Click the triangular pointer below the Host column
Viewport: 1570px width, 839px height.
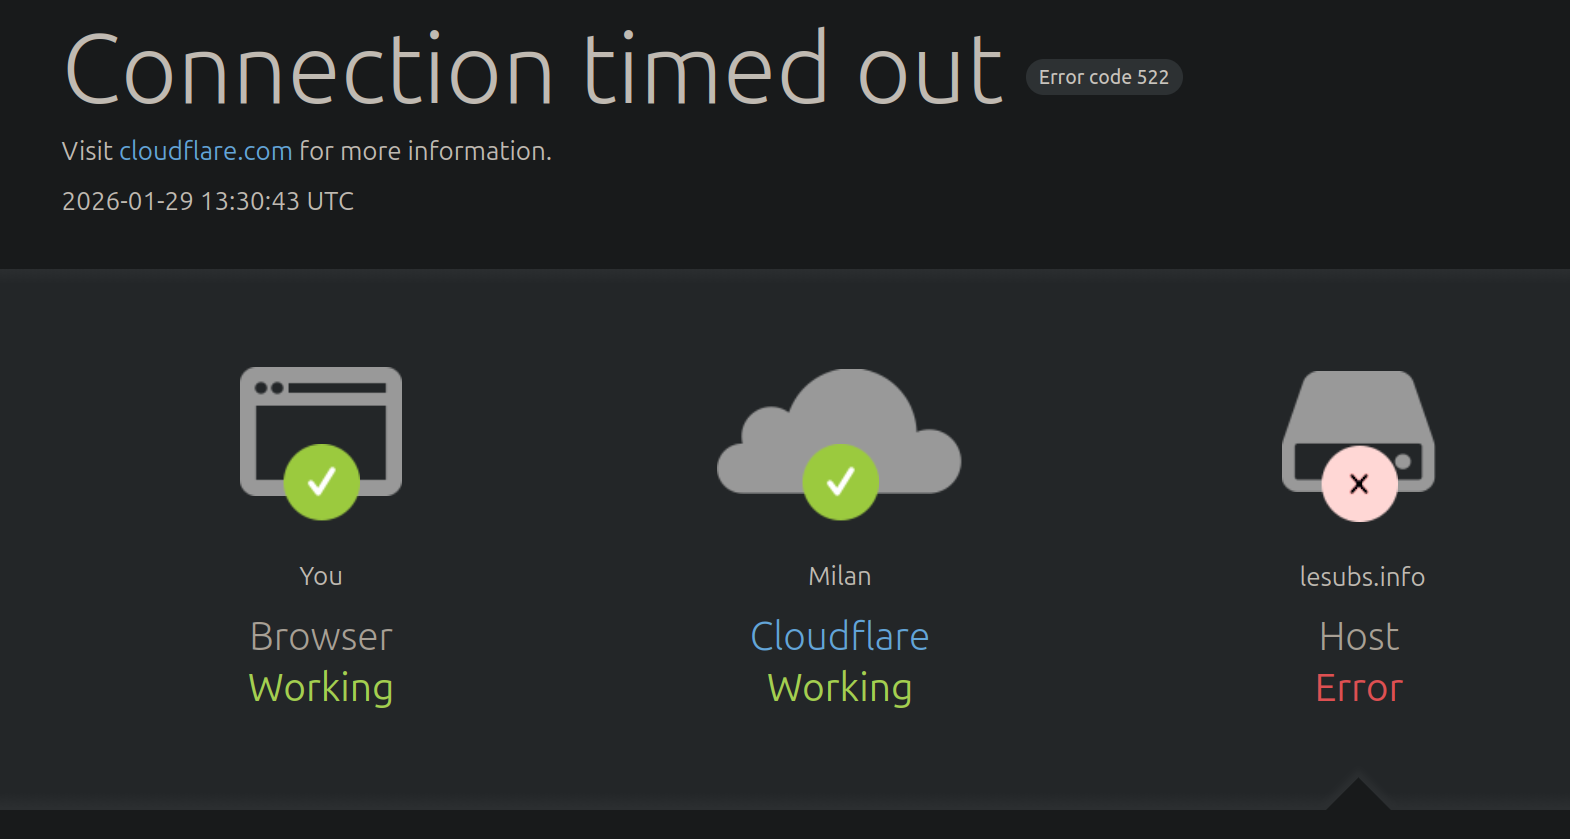click(x=1357, y=795)
